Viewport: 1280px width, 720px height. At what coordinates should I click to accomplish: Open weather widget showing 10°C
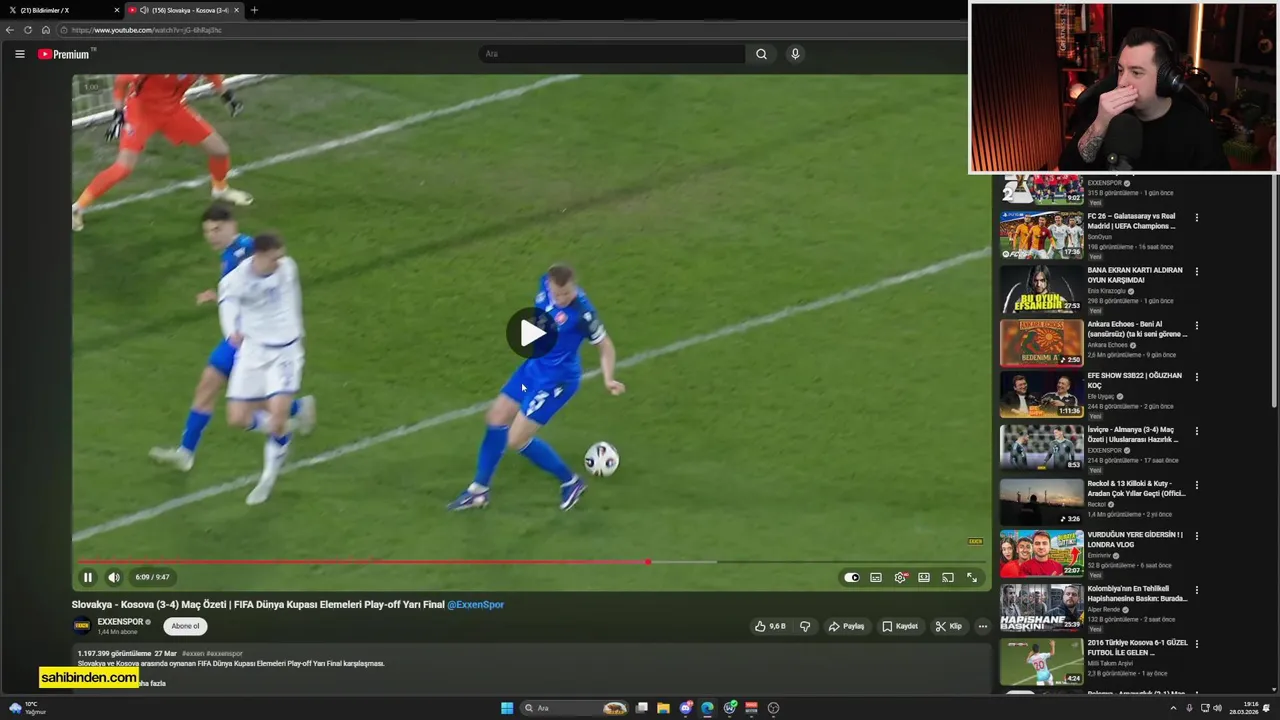click(x=26, y=708)
